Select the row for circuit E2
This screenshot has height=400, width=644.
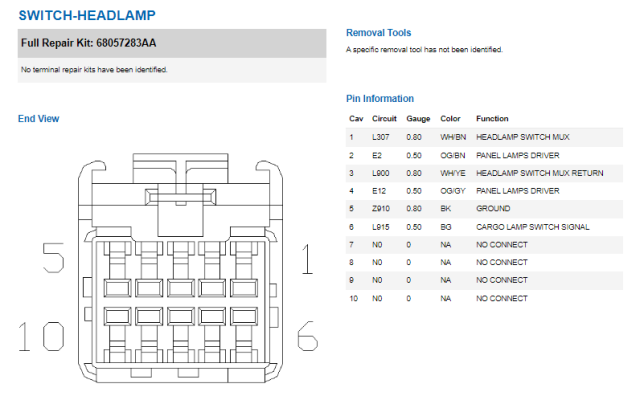[x=484, y=155]
